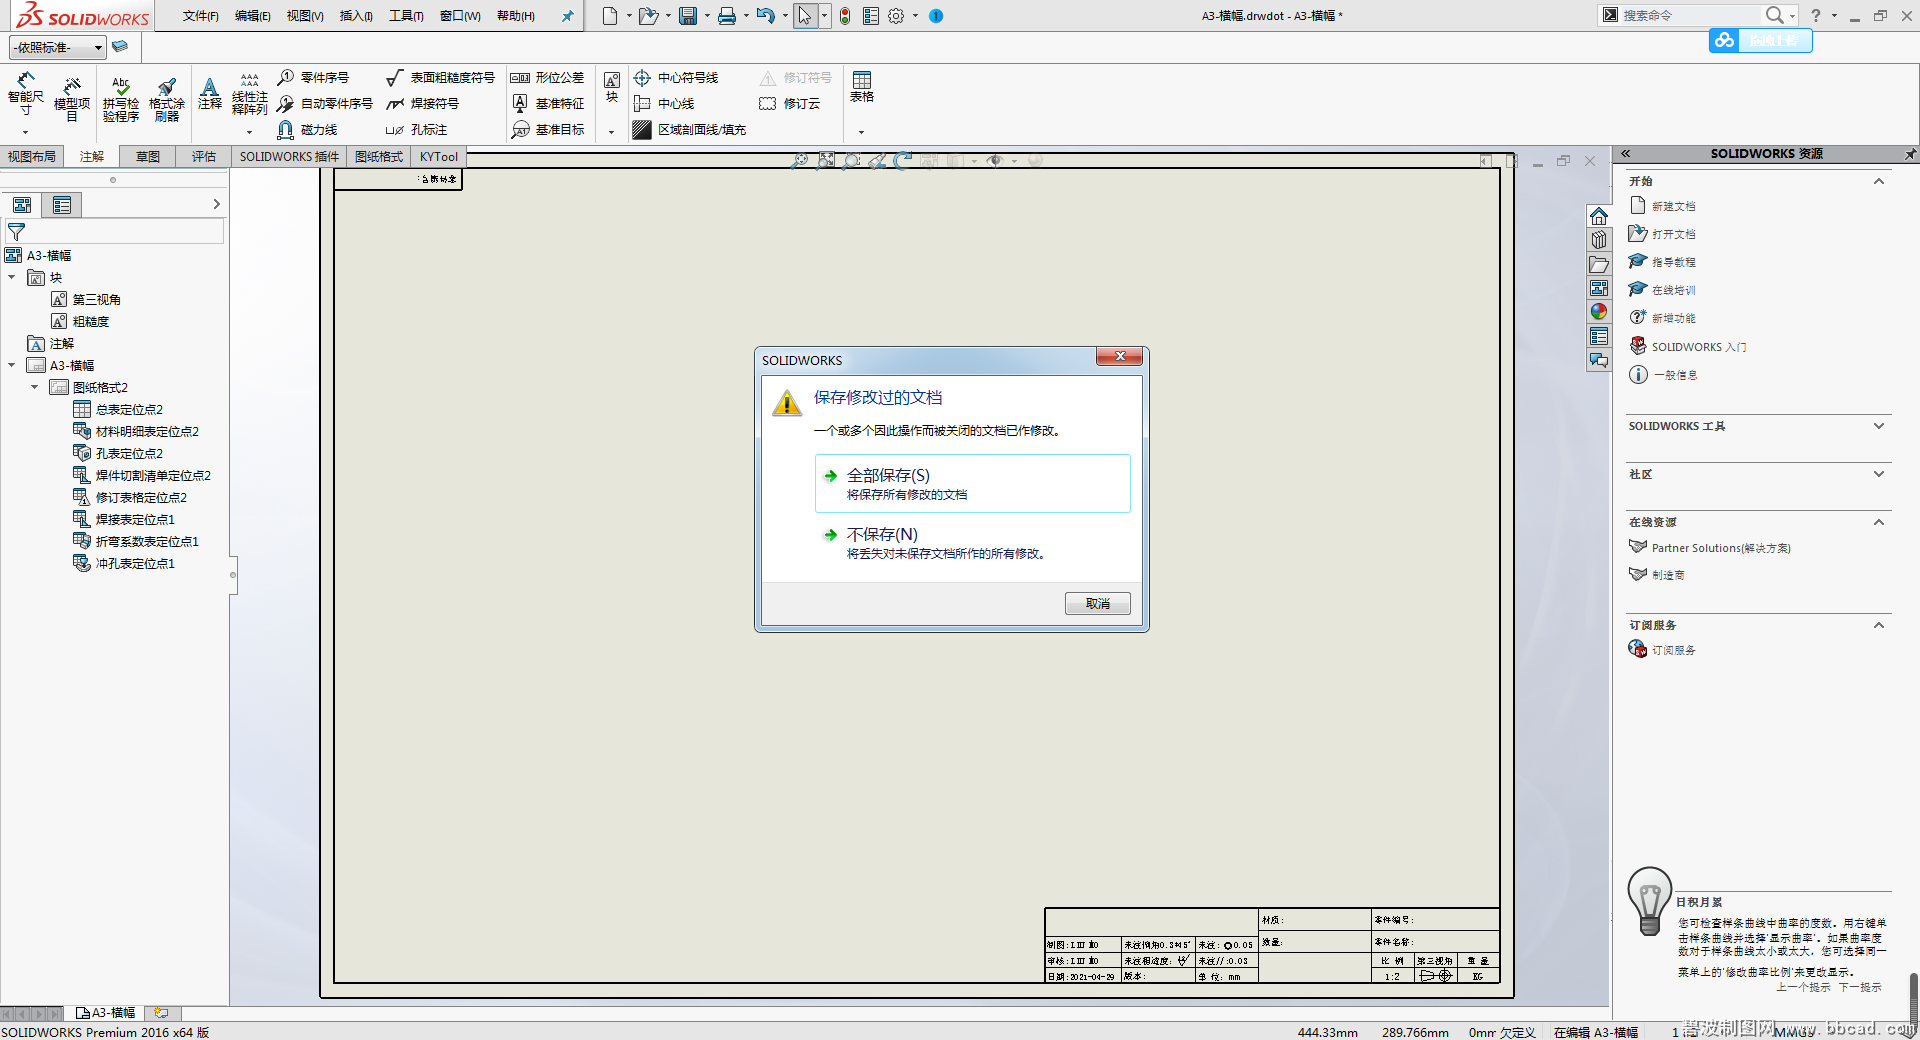Open the View menu
The image size is (1920, 1040).
pyautogui.click(x=305, y=16)
